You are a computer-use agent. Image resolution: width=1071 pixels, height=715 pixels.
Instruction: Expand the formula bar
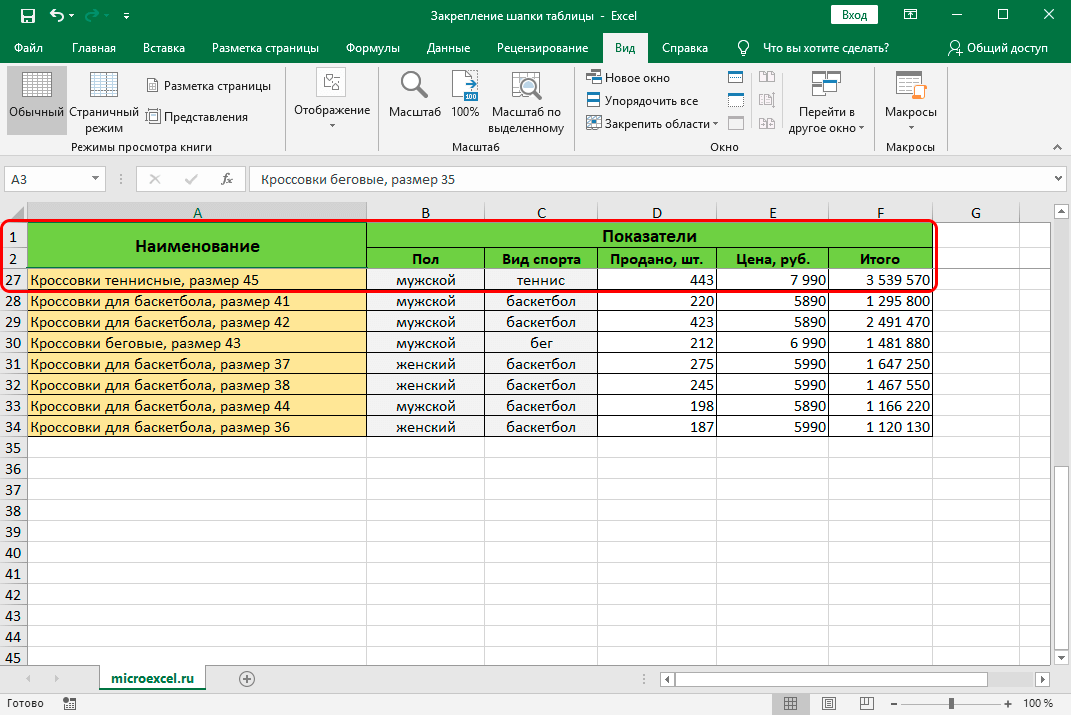1058,179
